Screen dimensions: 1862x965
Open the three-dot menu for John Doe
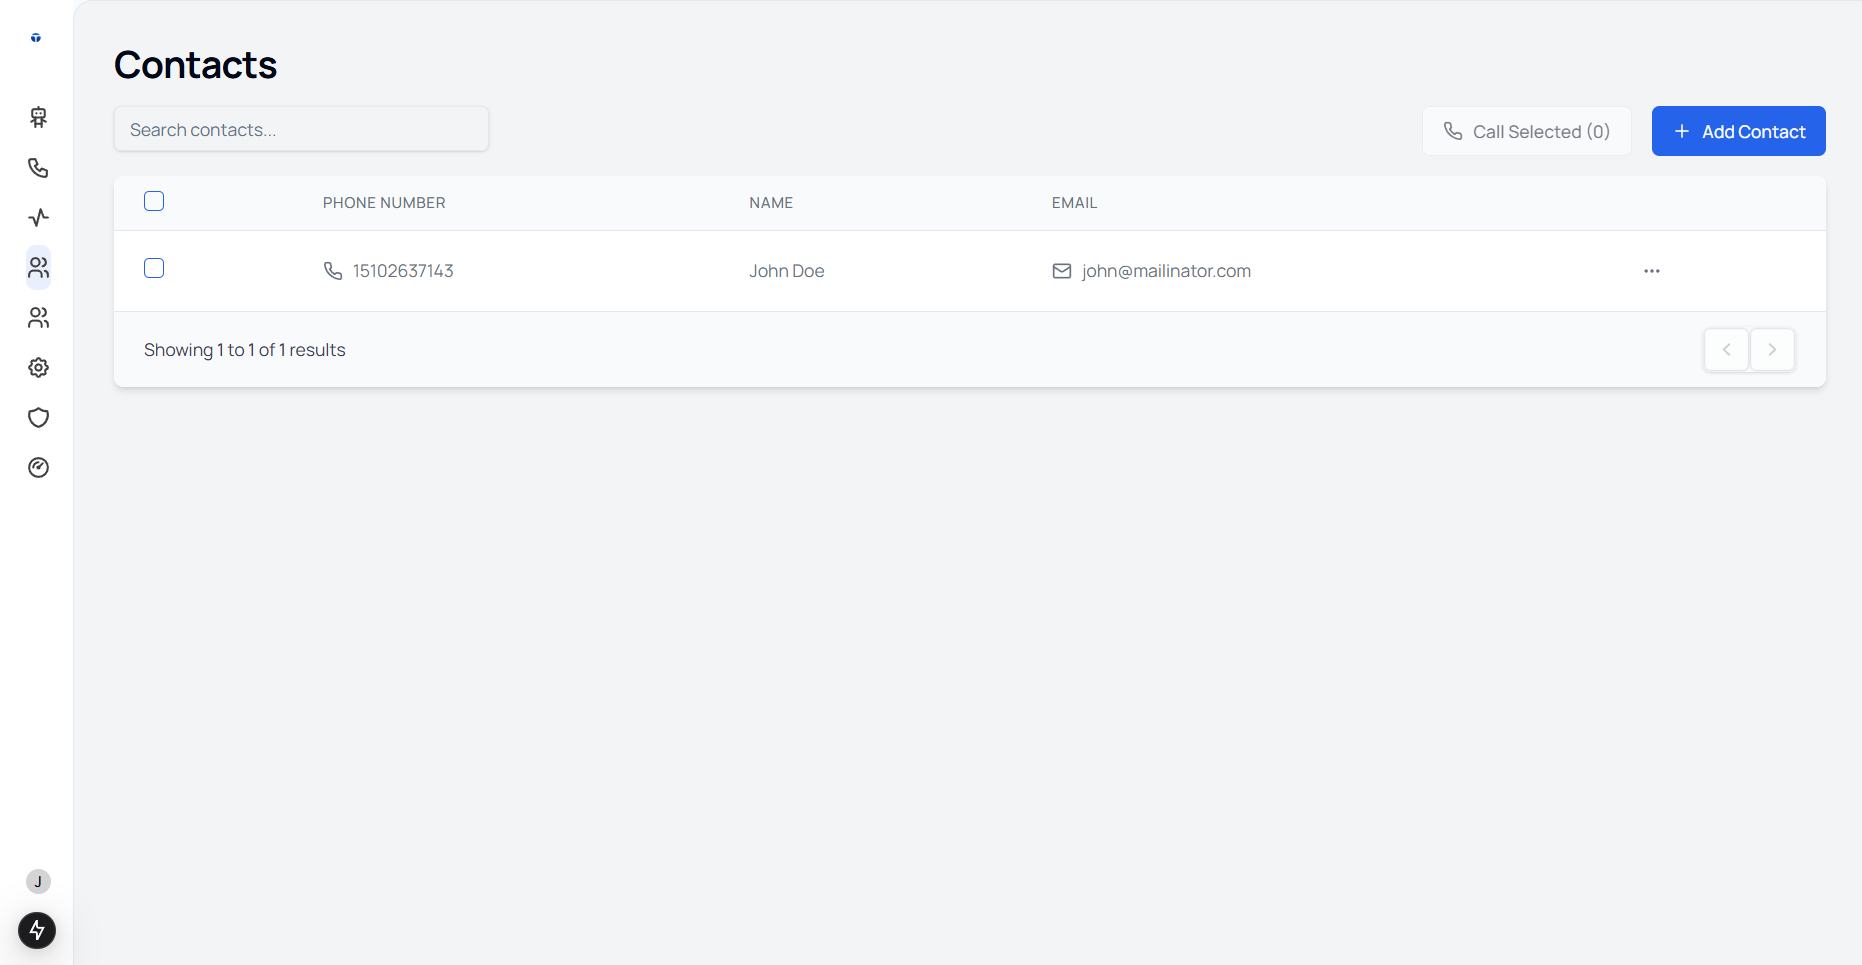pyautogui.click(x=1652, y=271)
